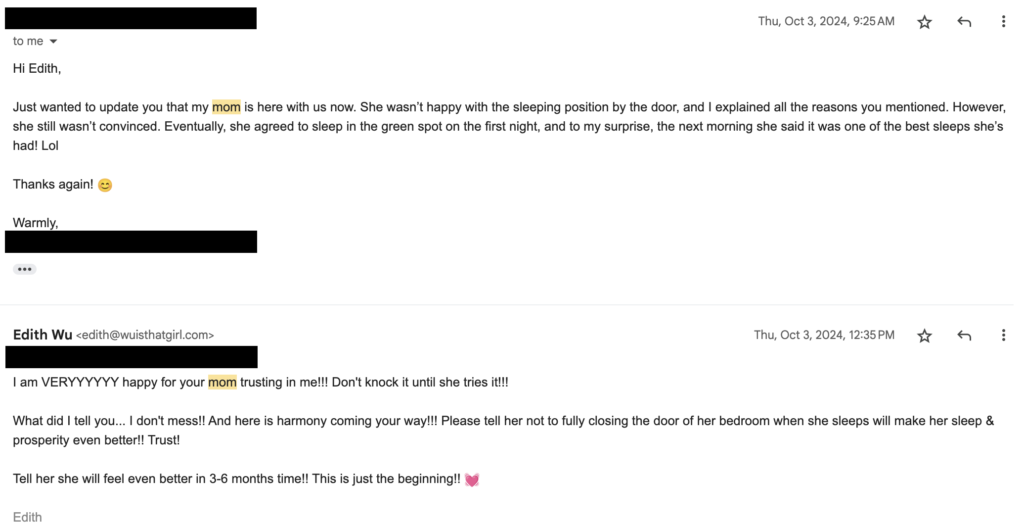This screenshot has height=532, width=1024.
Task: Star the 9:25 AM email
Action: 924,22
